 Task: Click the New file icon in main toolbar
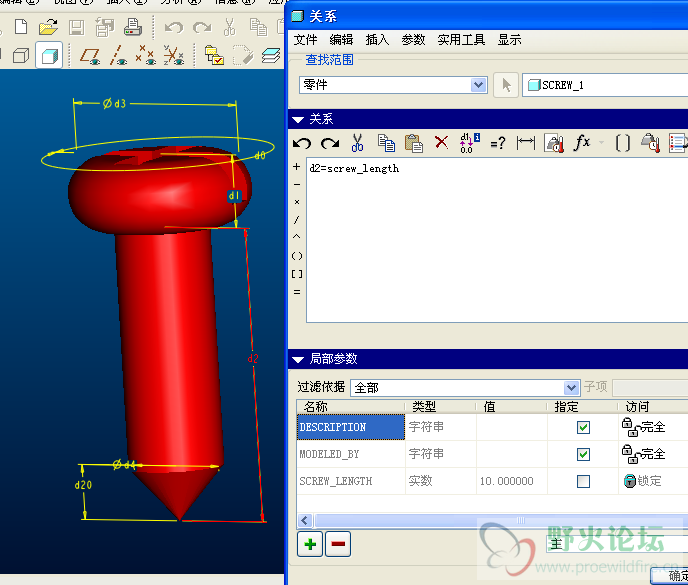coord(21,27)
